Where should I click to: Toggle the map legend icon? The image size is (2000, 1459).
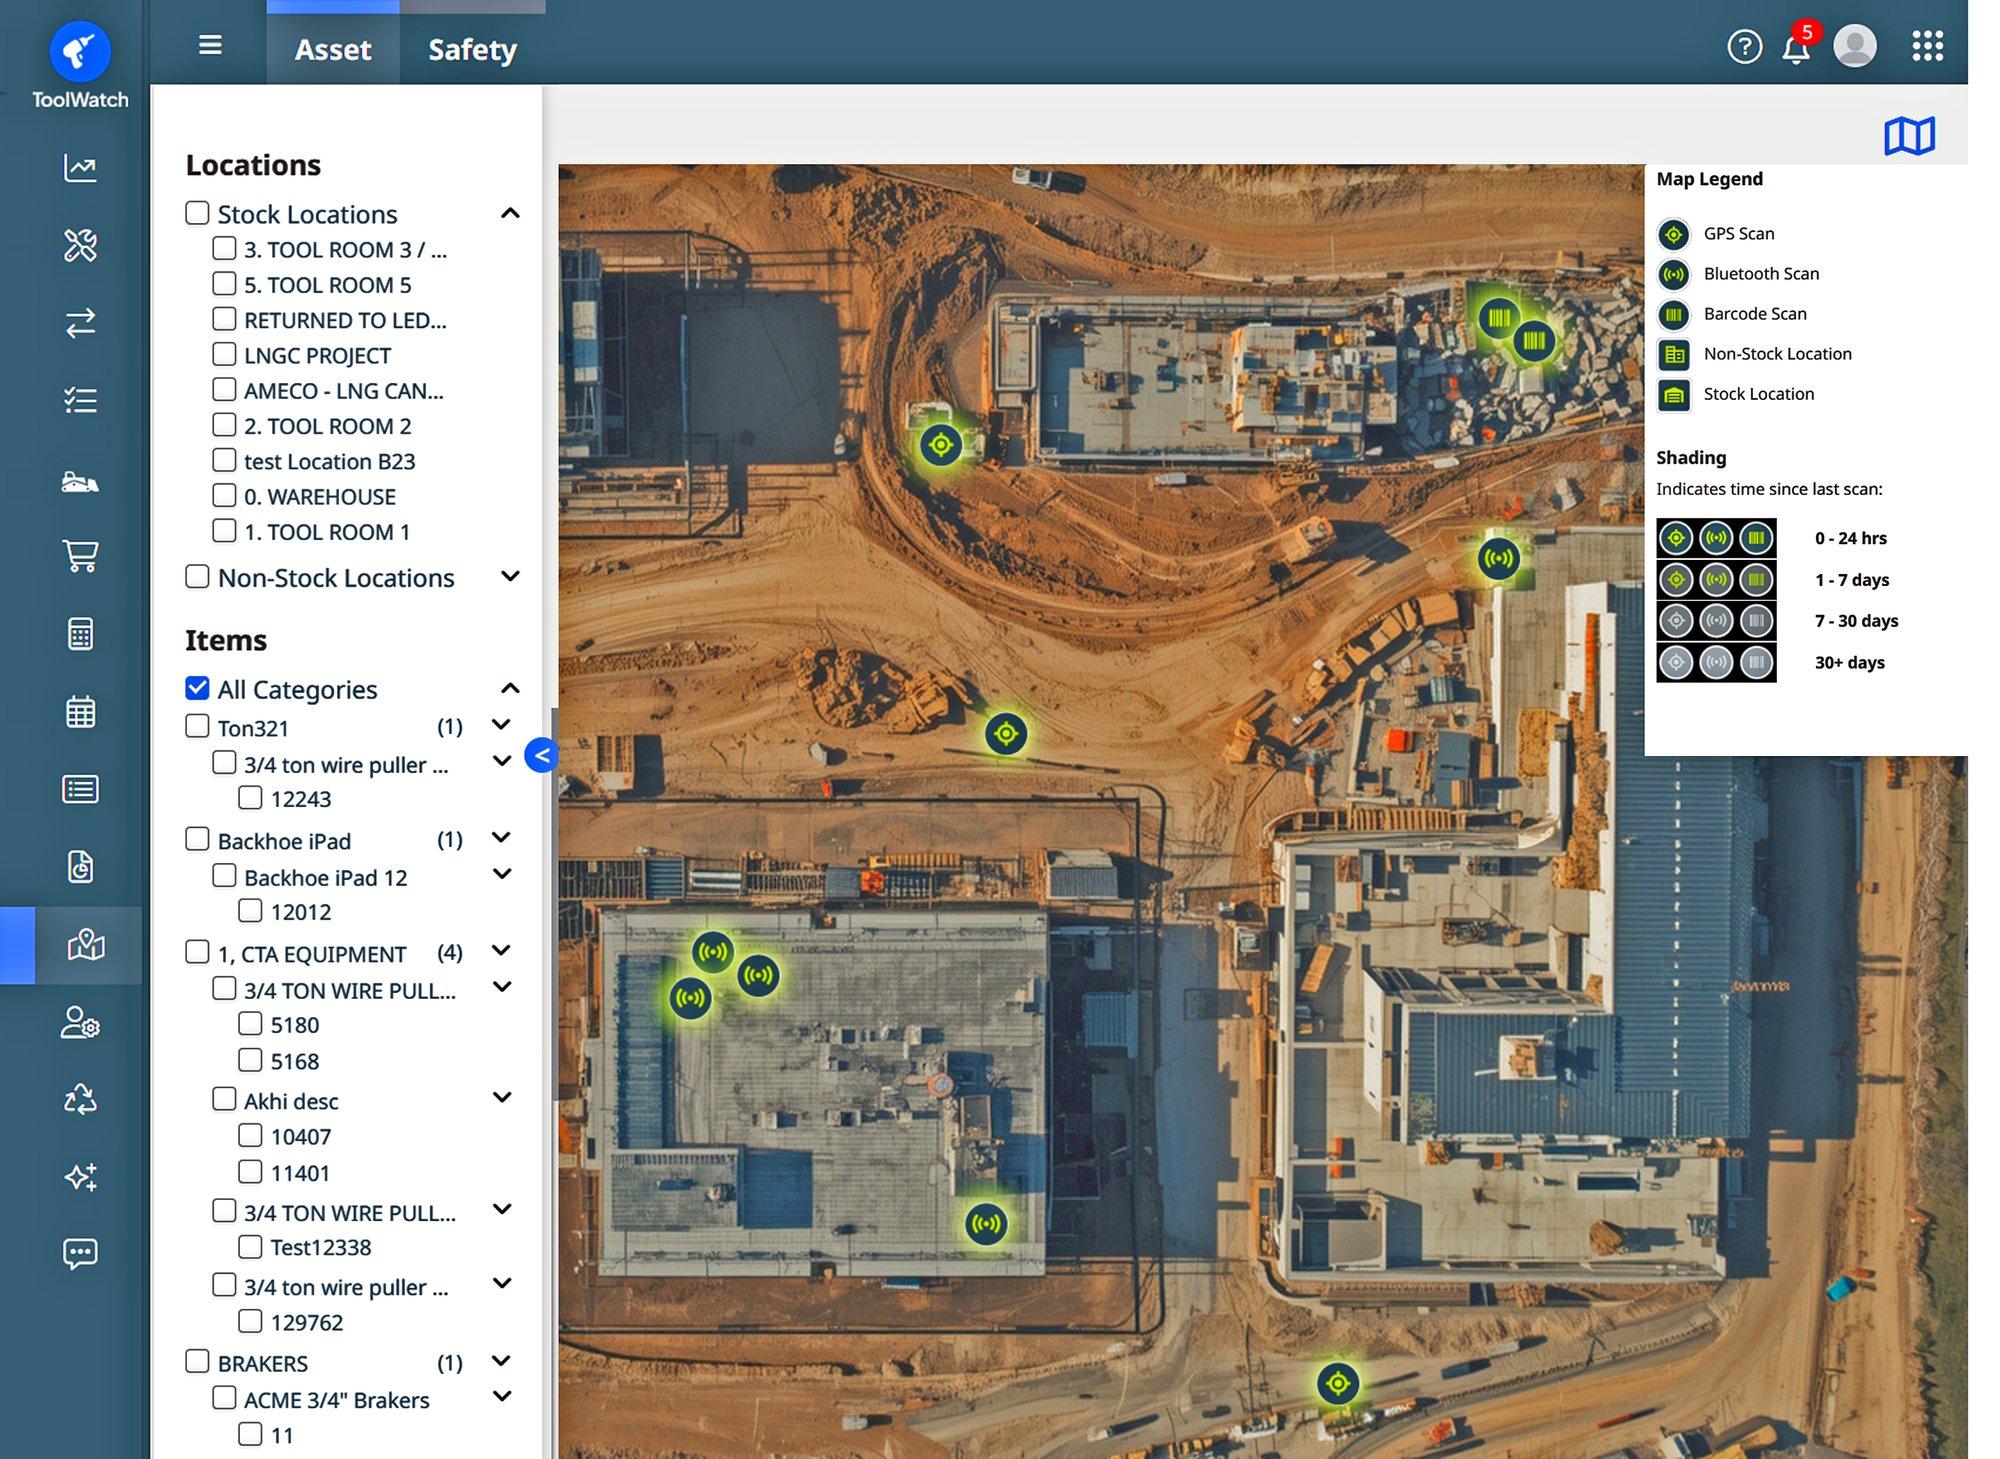1909,135
